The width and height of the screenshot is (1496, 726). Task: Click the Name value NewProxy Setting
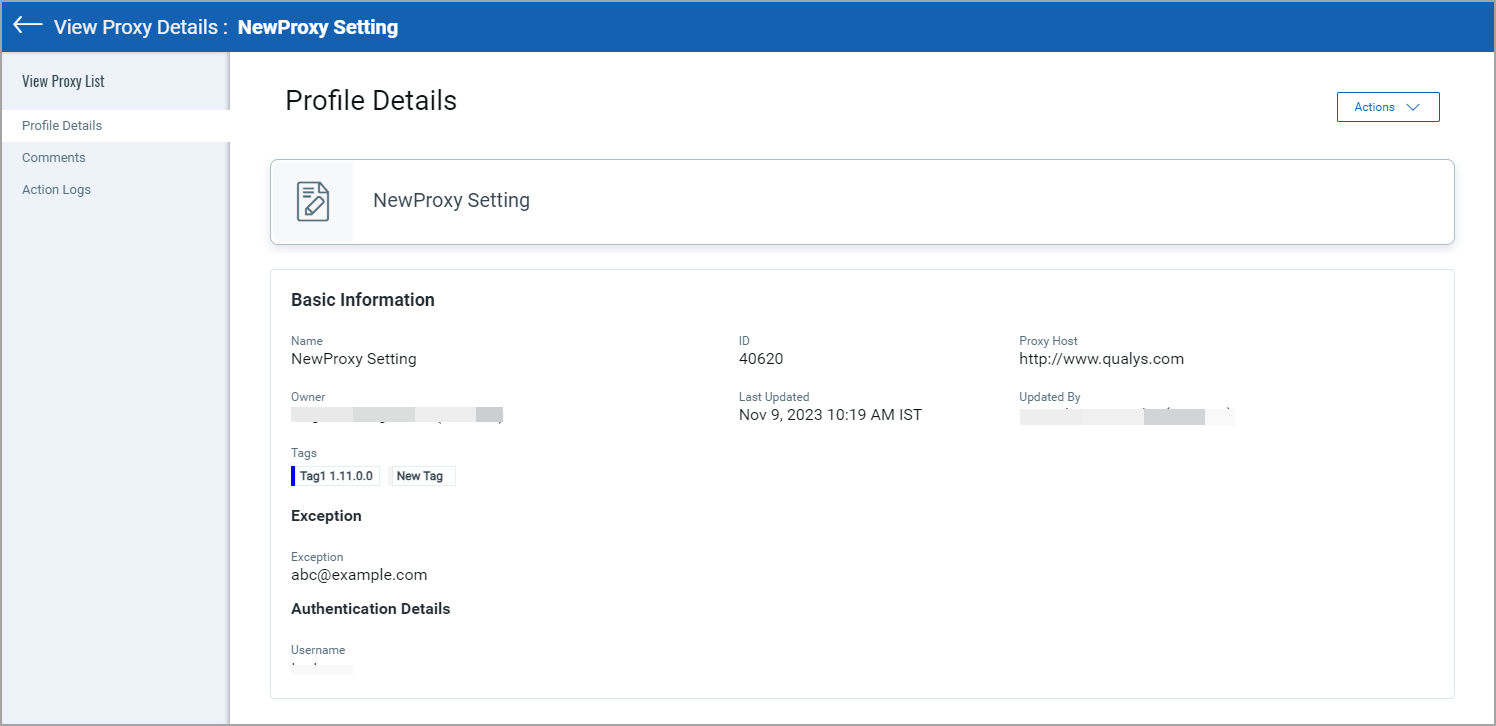[354, 359]
